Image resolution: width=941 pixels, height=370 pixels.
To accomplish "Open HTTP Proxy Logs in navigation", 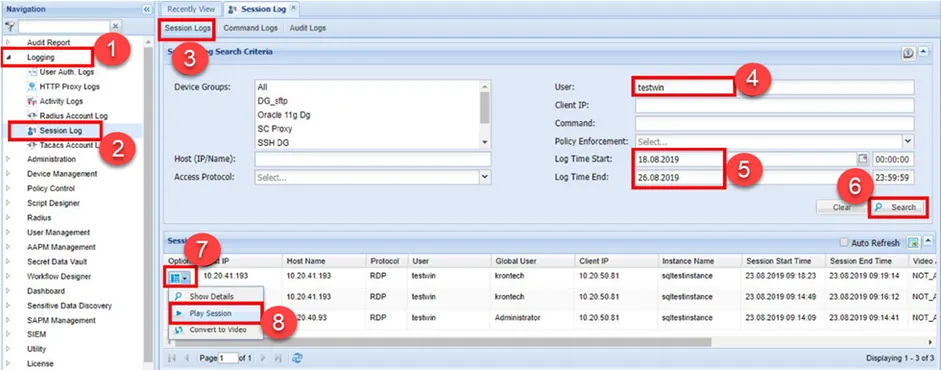I will (70, 87).
